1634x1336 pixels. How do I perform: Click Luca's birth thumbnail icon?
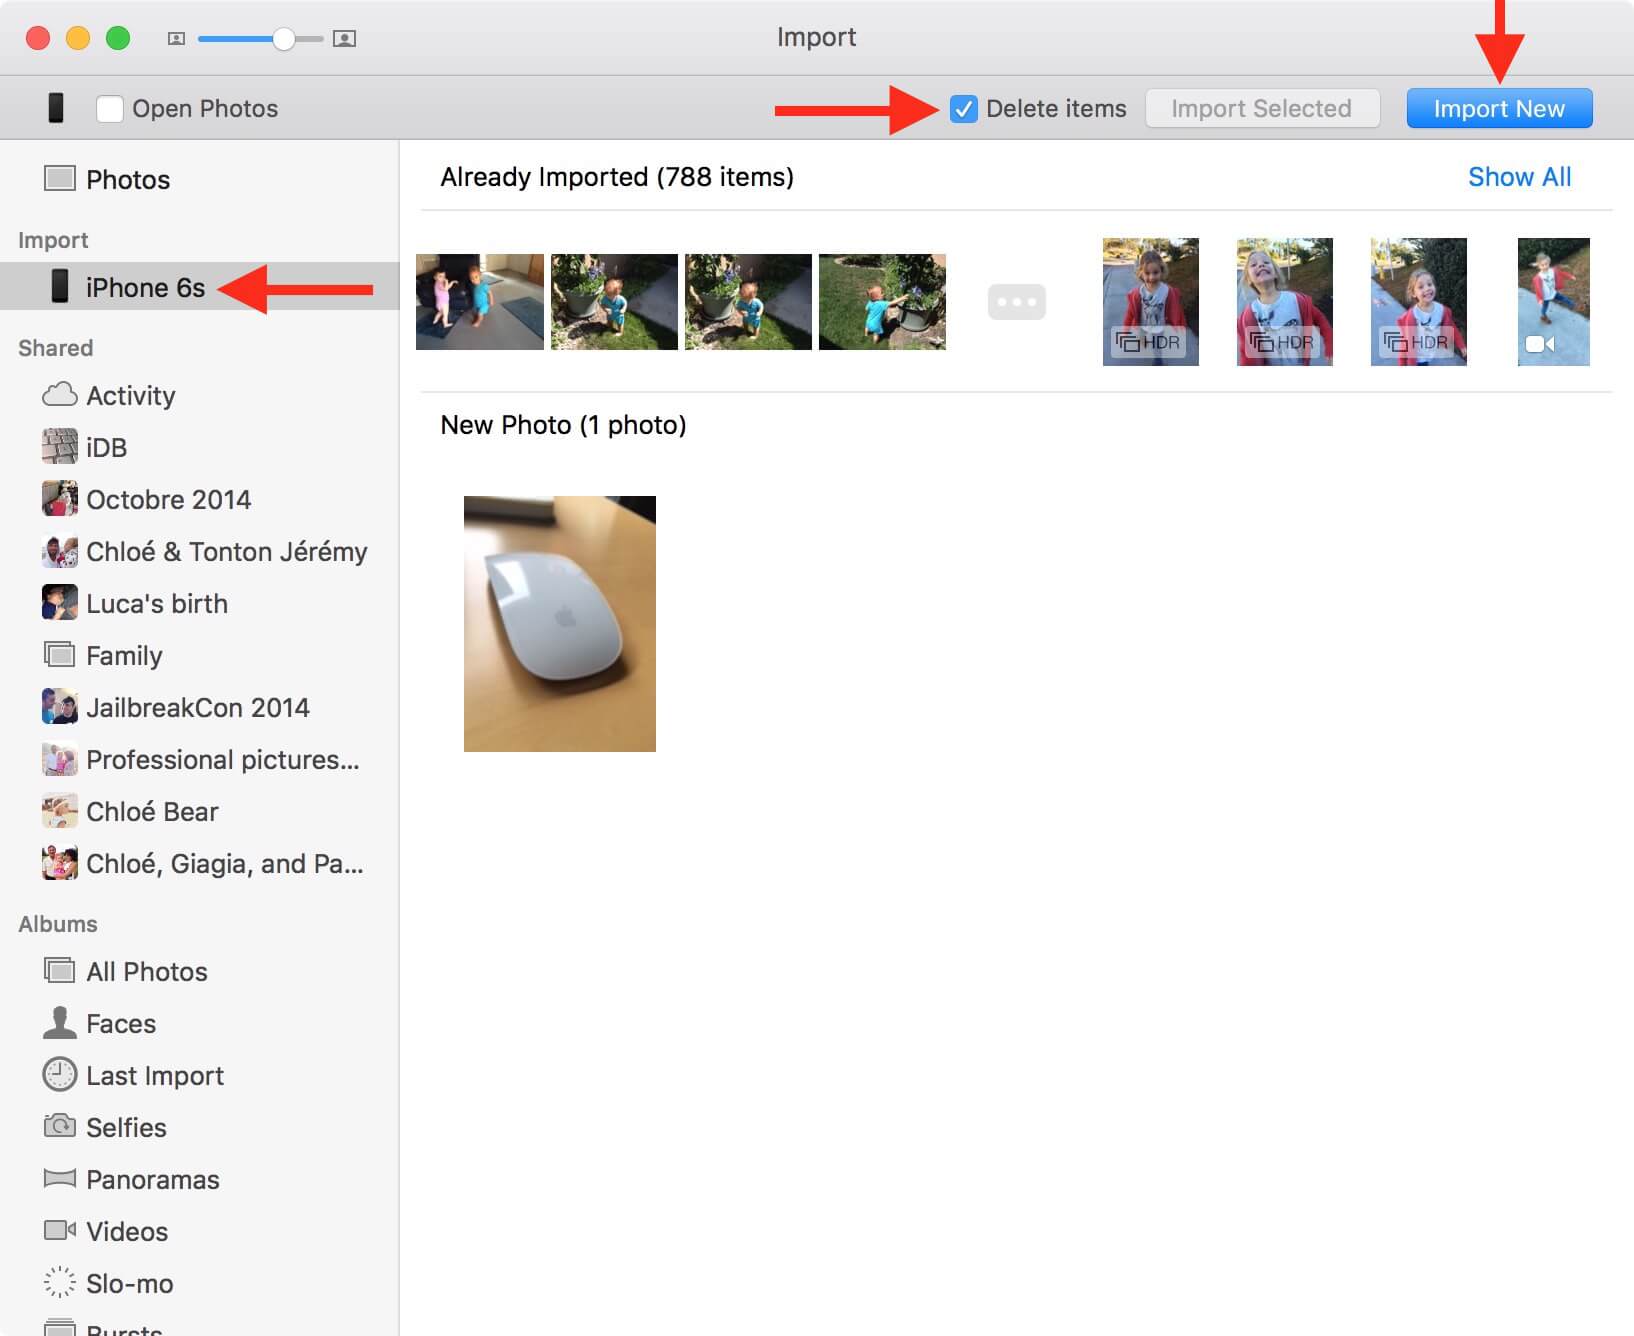(x=60, y=602)
